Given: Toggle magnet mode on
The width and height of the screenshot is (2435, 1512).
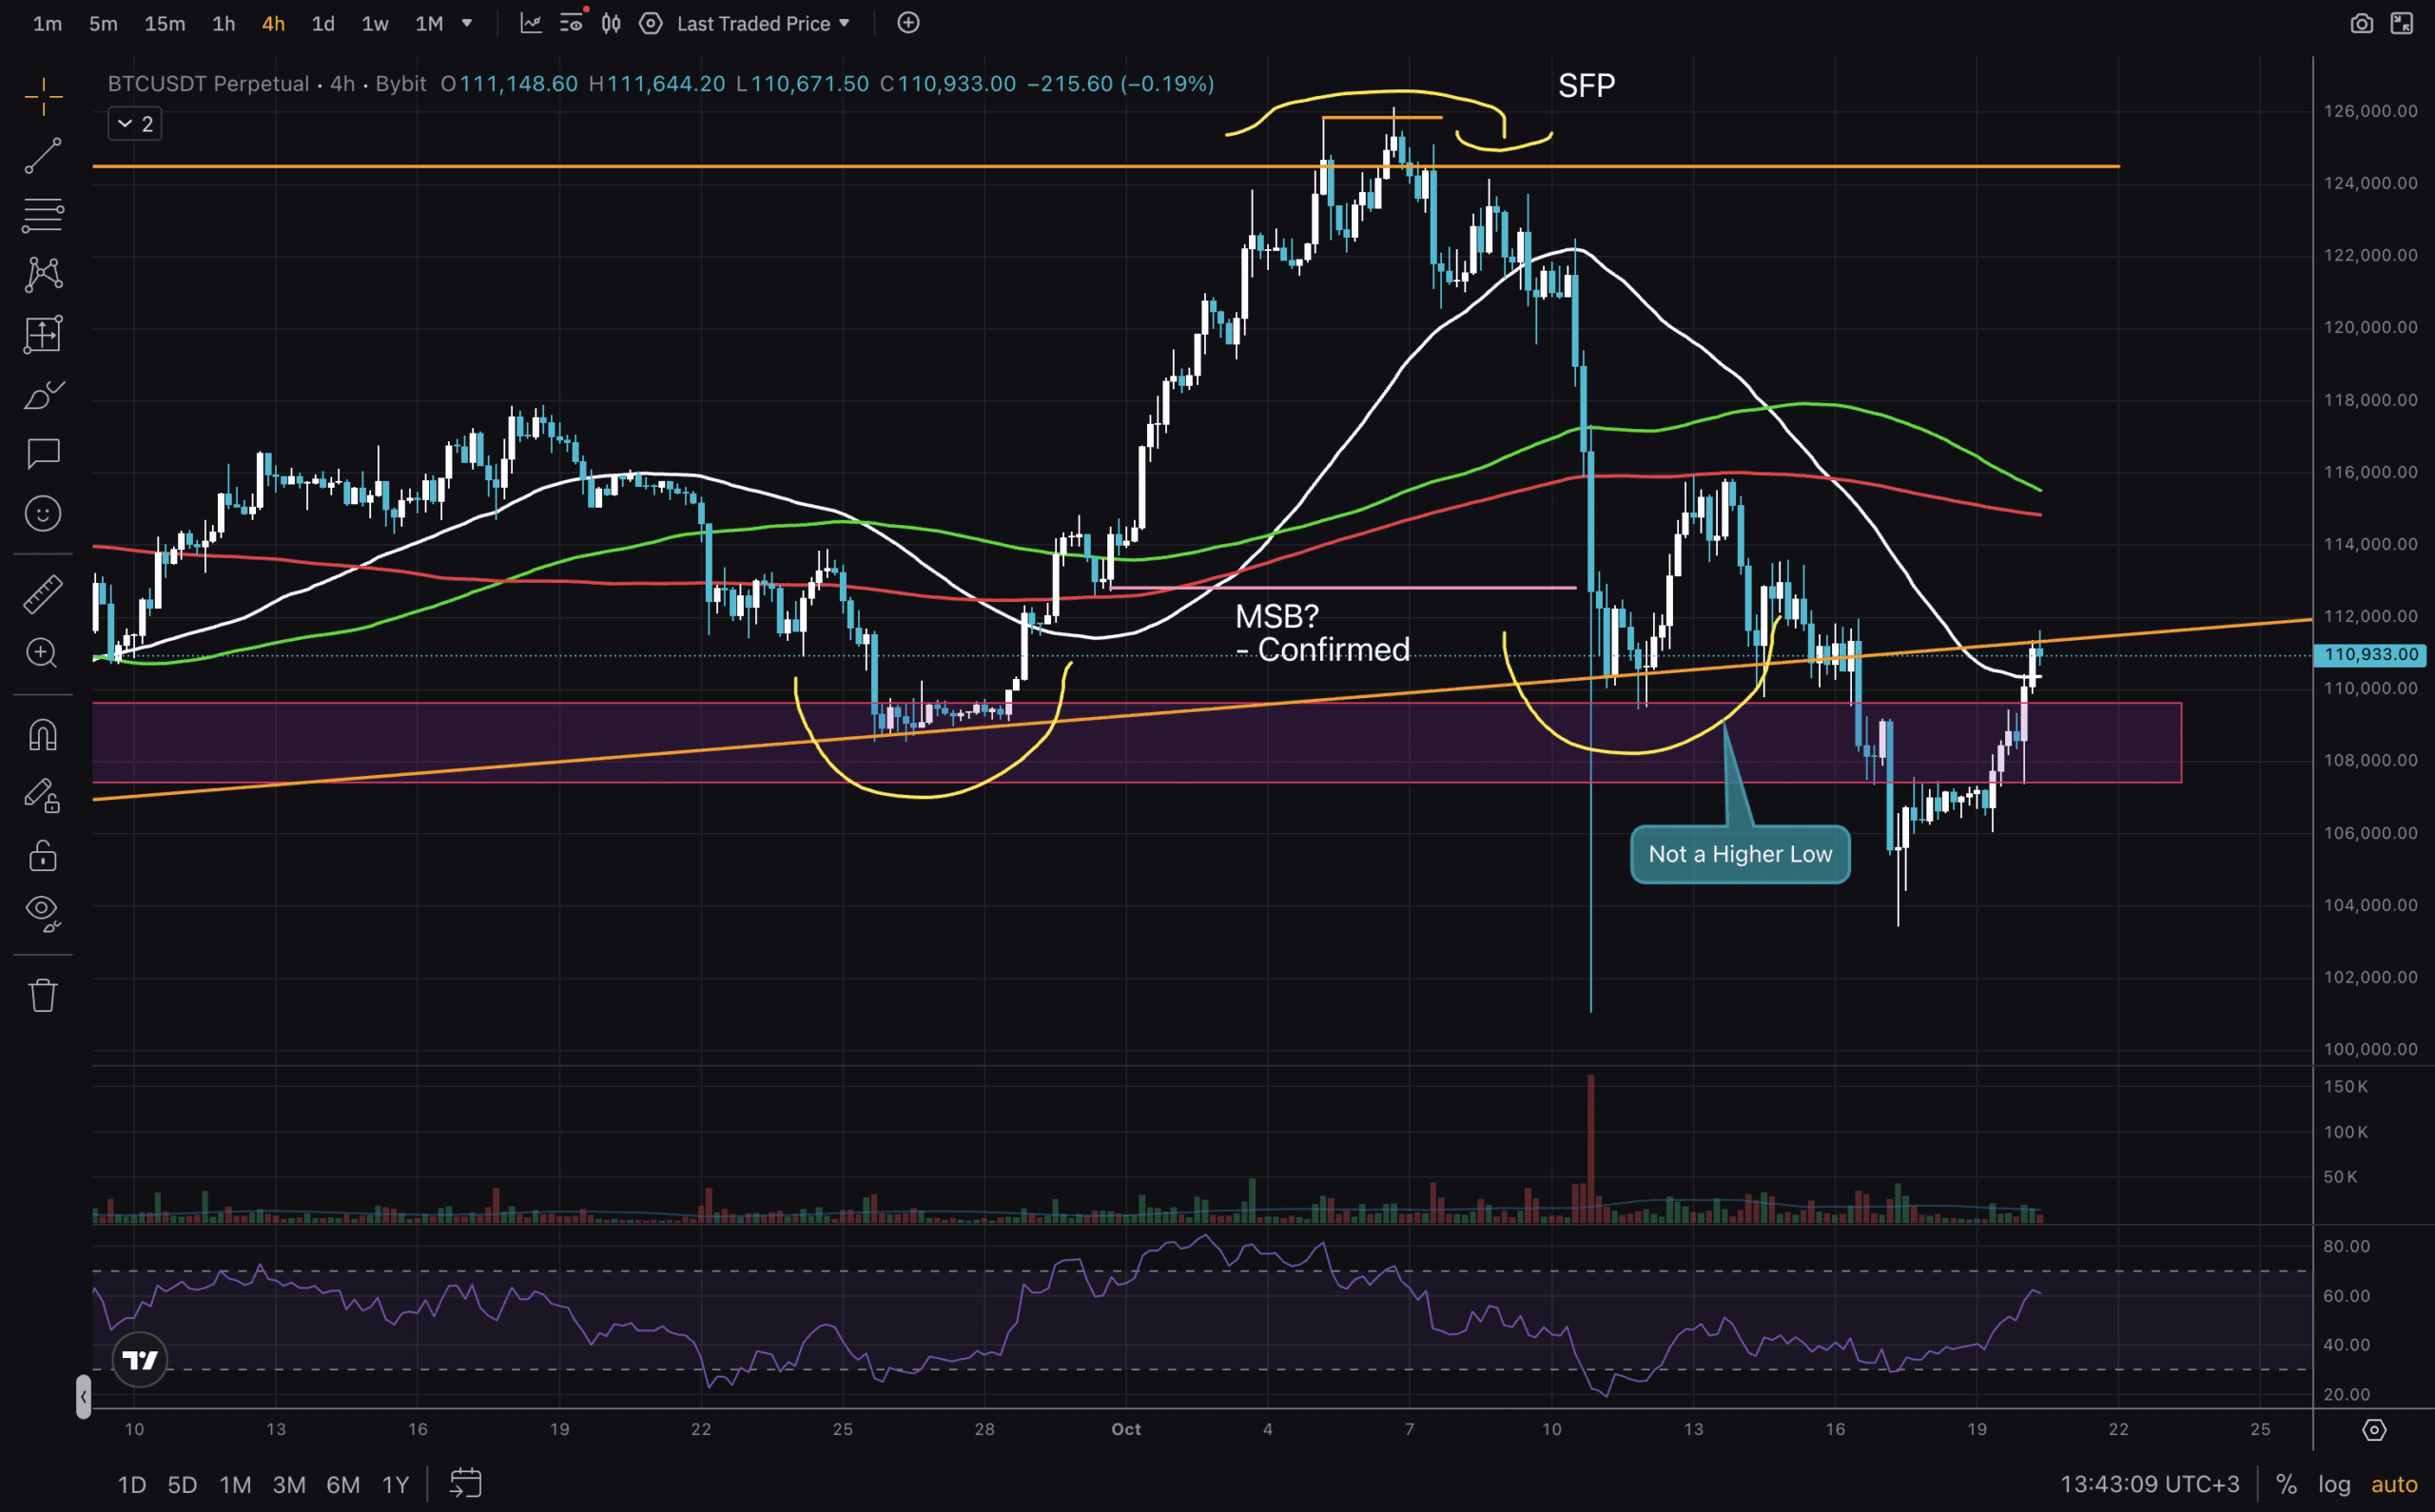Looking at the screenshot, I should (43, 735).
